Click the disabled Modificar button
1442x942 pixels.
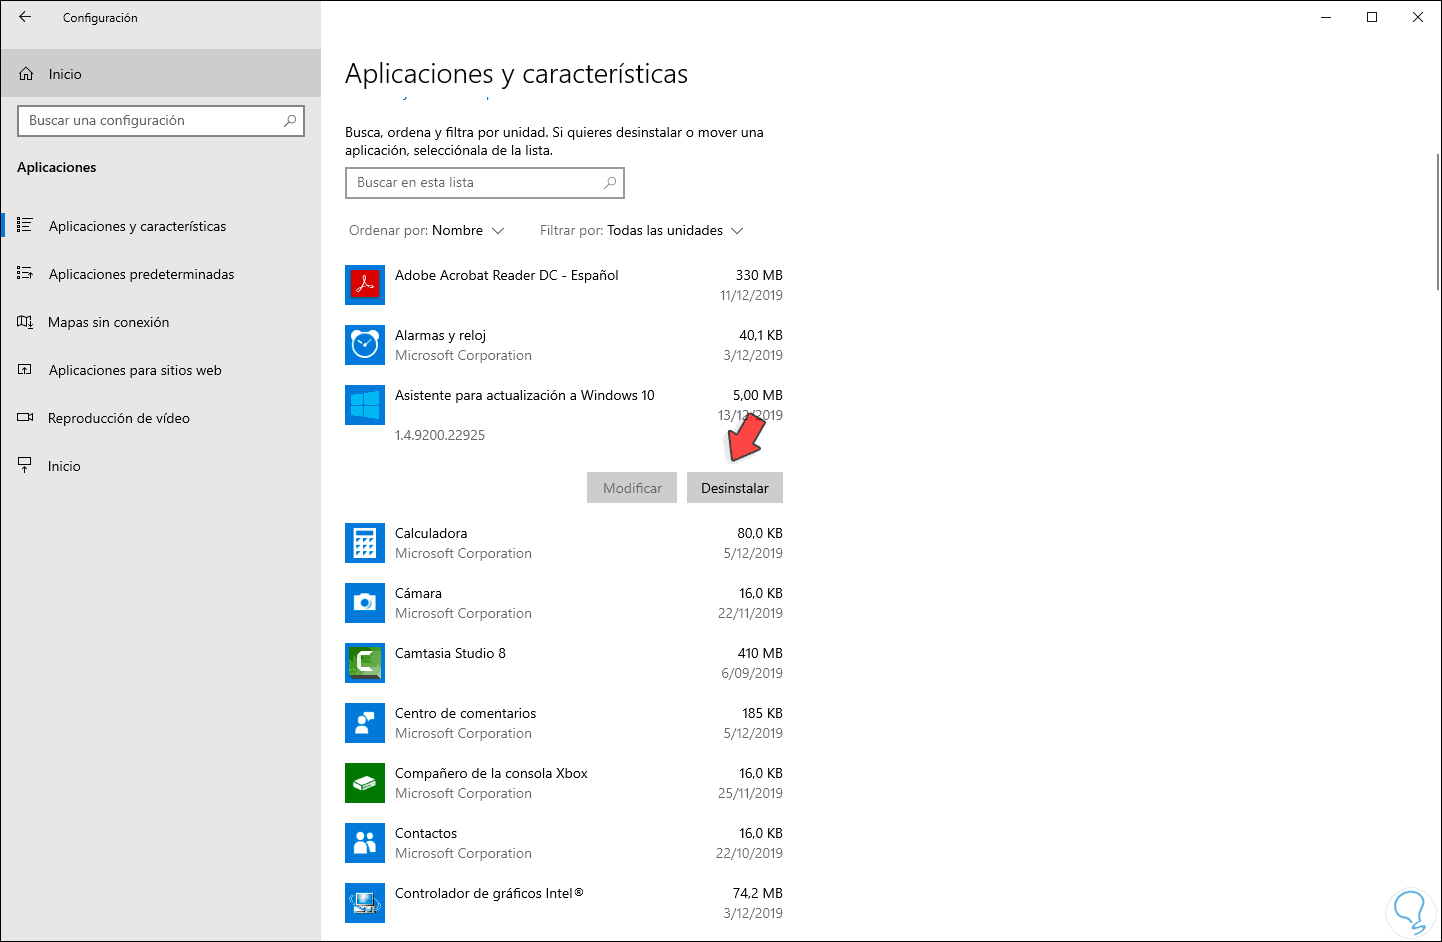tap(632, 488)
